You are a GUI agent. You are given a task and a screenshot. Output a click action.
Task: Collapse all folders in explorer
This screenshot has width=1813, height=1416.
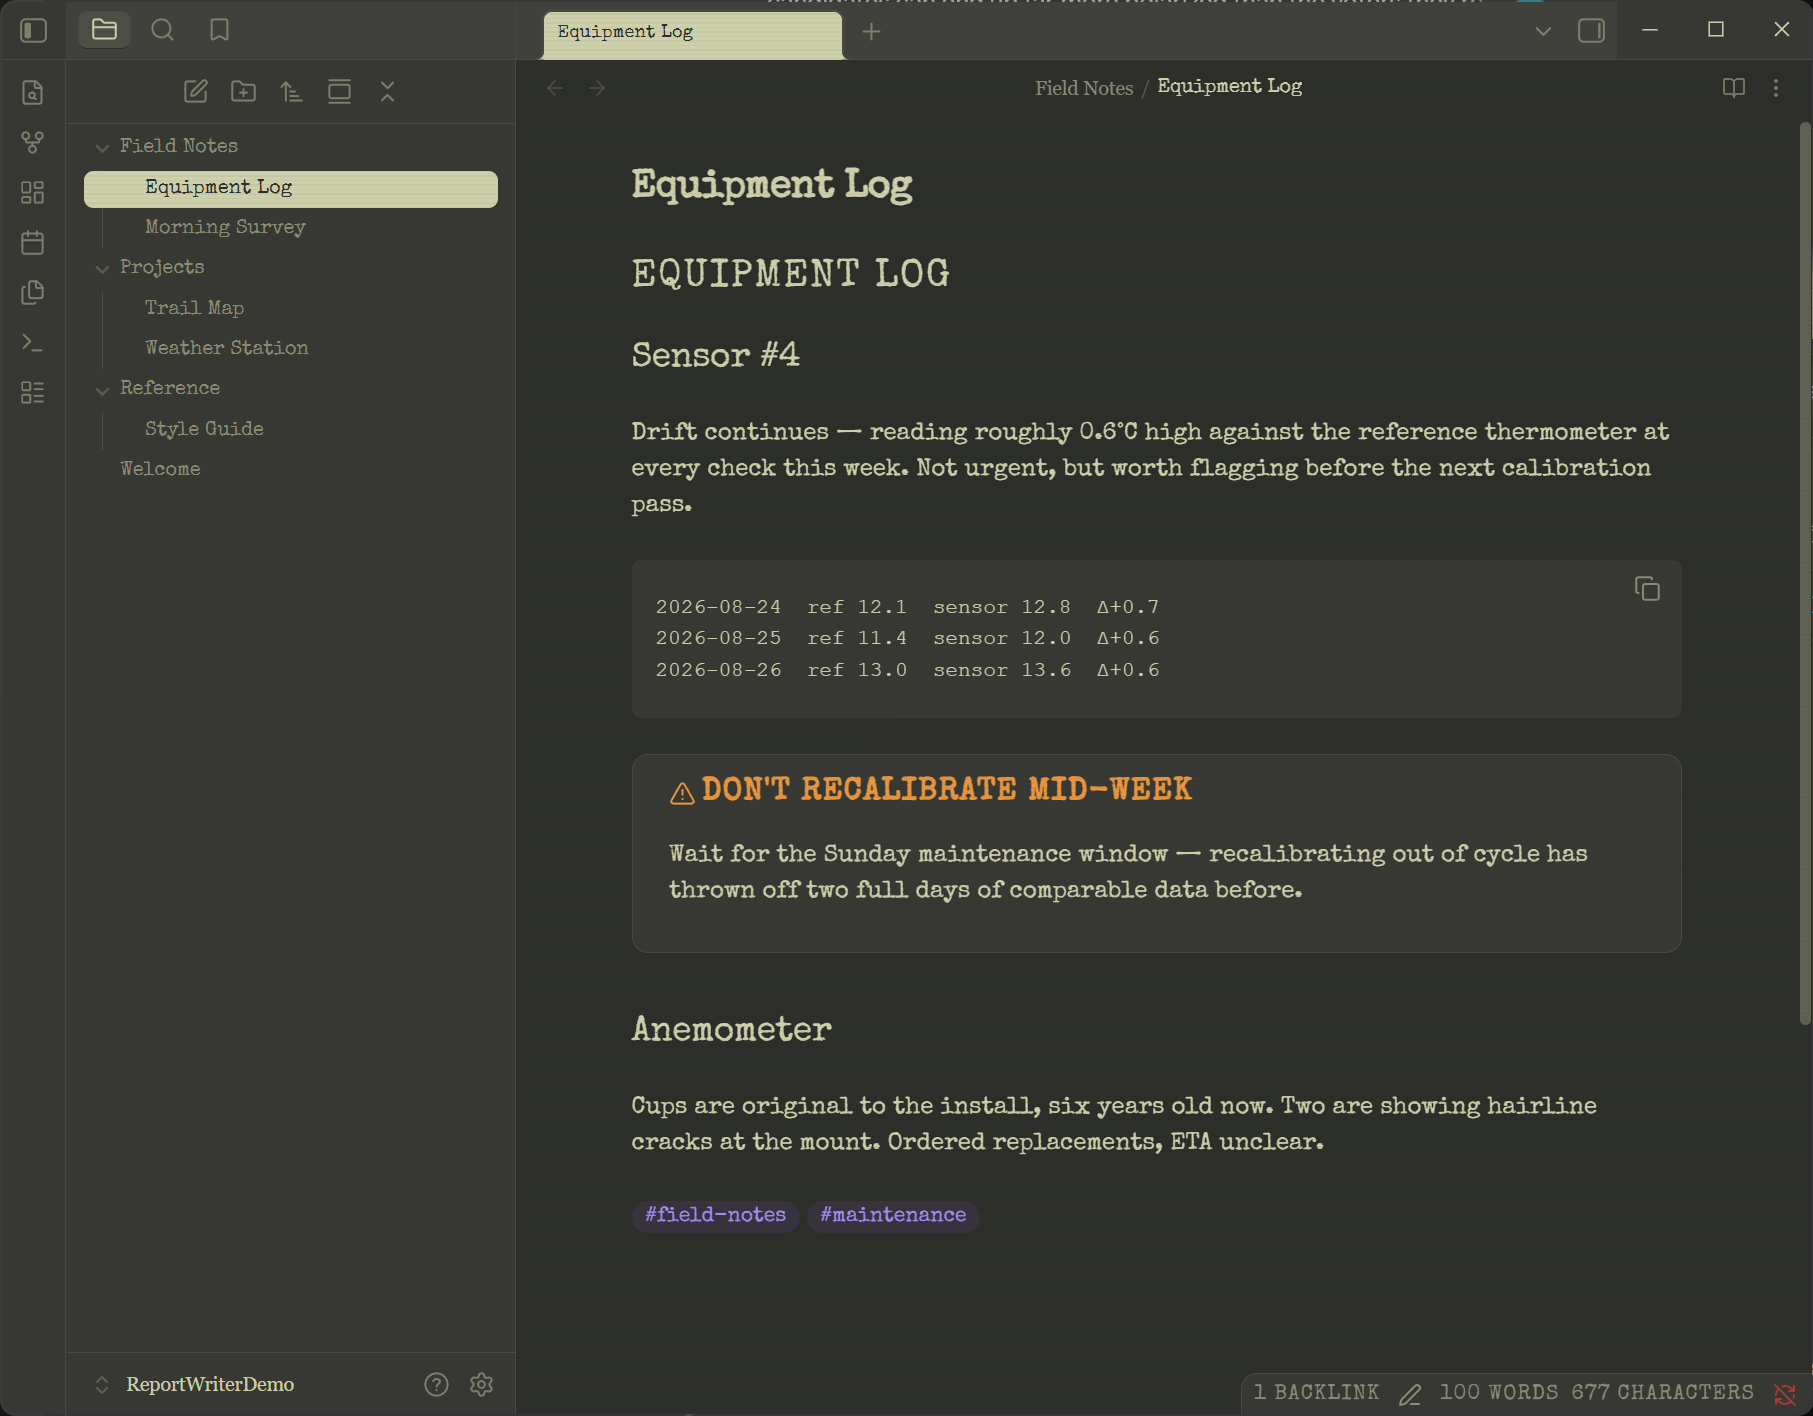tap(388, 92)
